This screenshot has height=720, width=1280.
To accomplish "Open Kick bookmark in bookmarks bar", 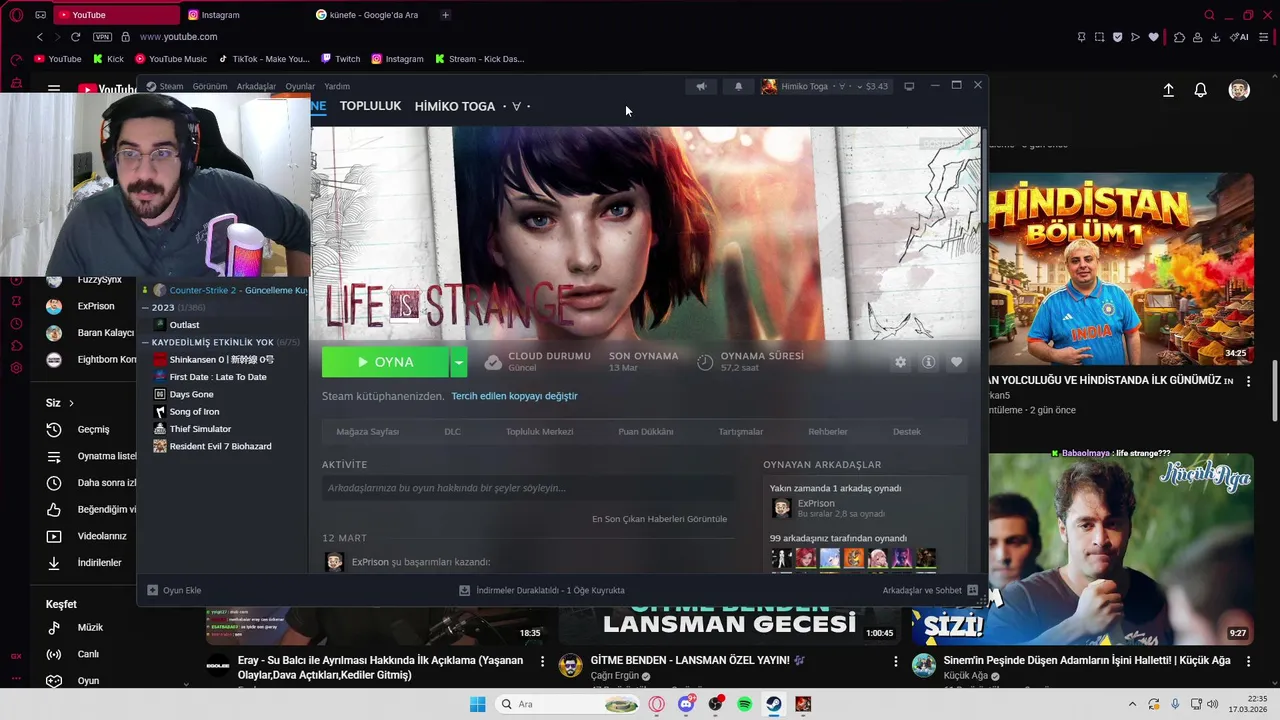I will tap(107, 59).
